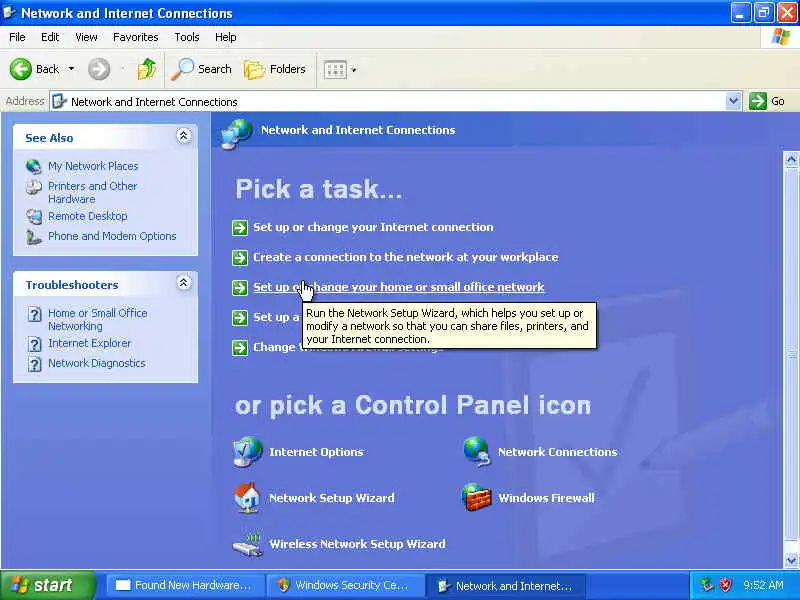Screen dimensions: 800x600
Task: Click the Printers and Other Hardware icon
Action: (x=34, y=187)
